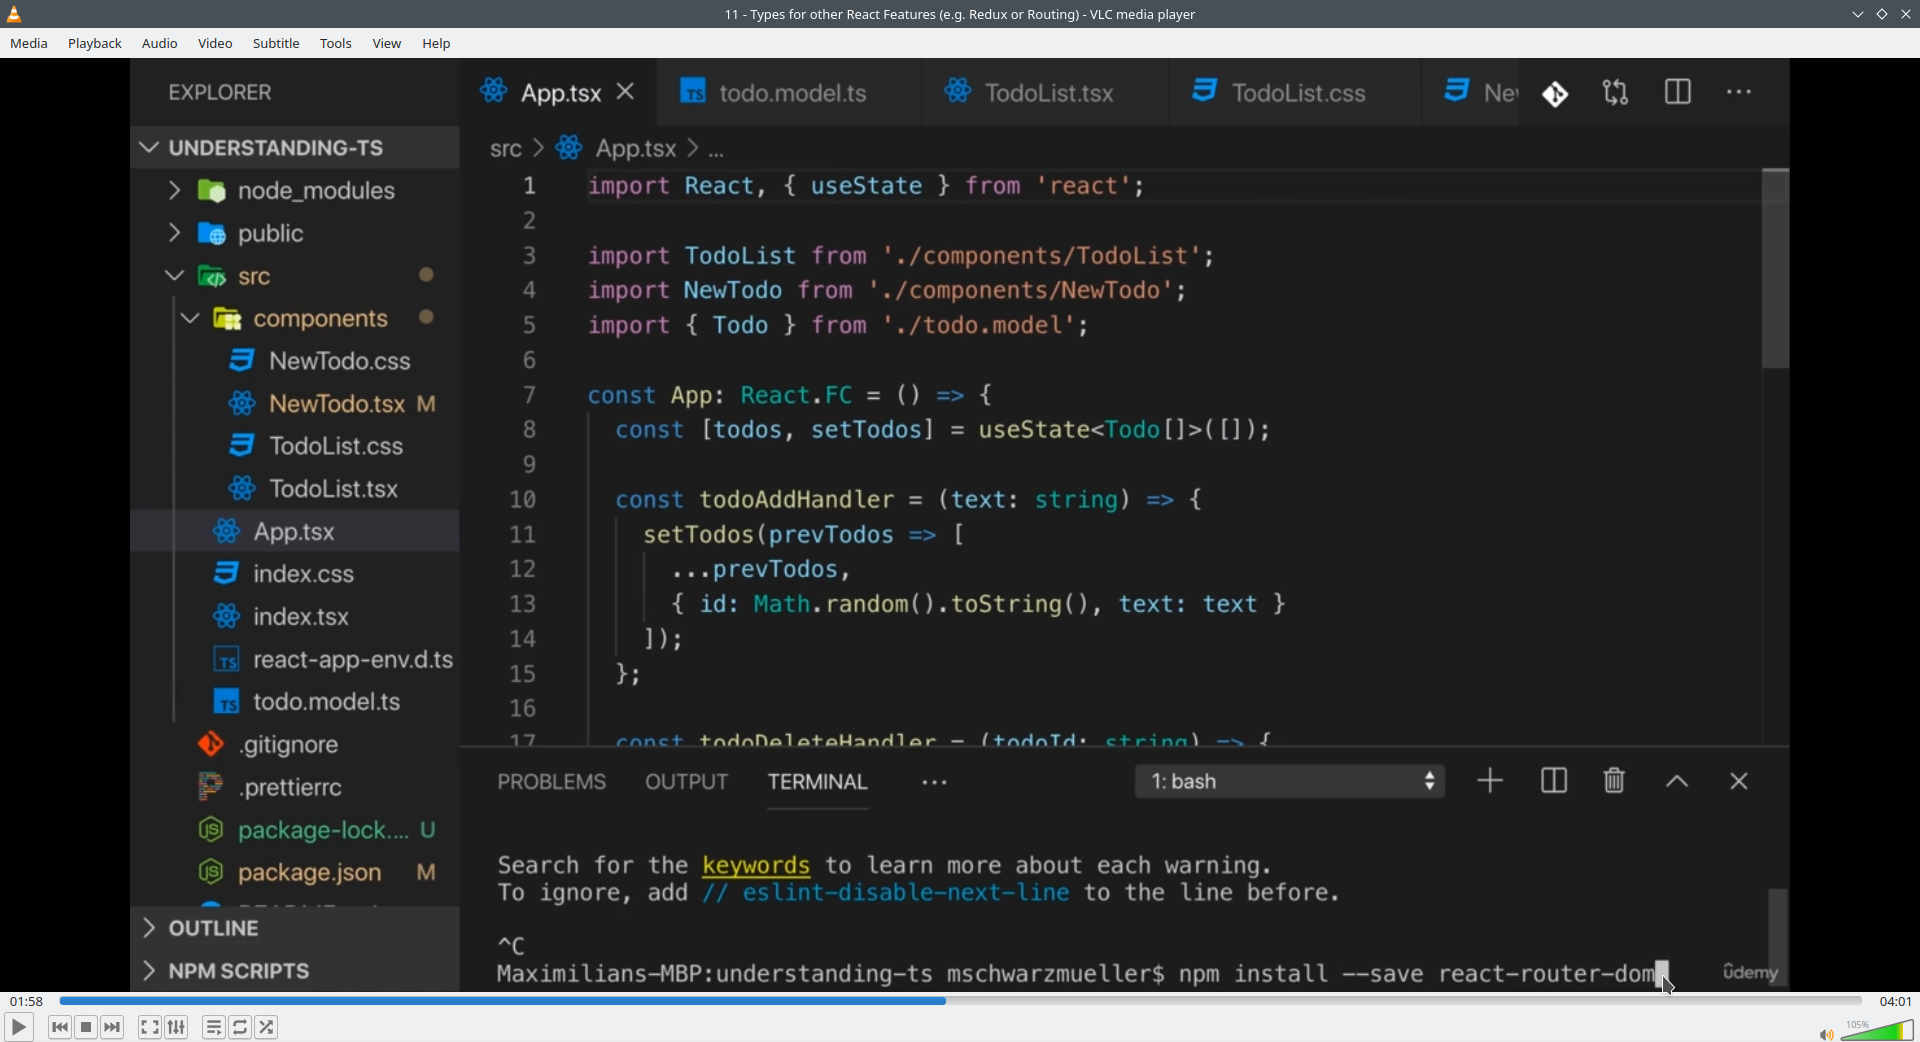Viewport: 1920px width, 1042px height.
Task: Mute audio with the speaker icon
Action: [x=1826, y=1034]
